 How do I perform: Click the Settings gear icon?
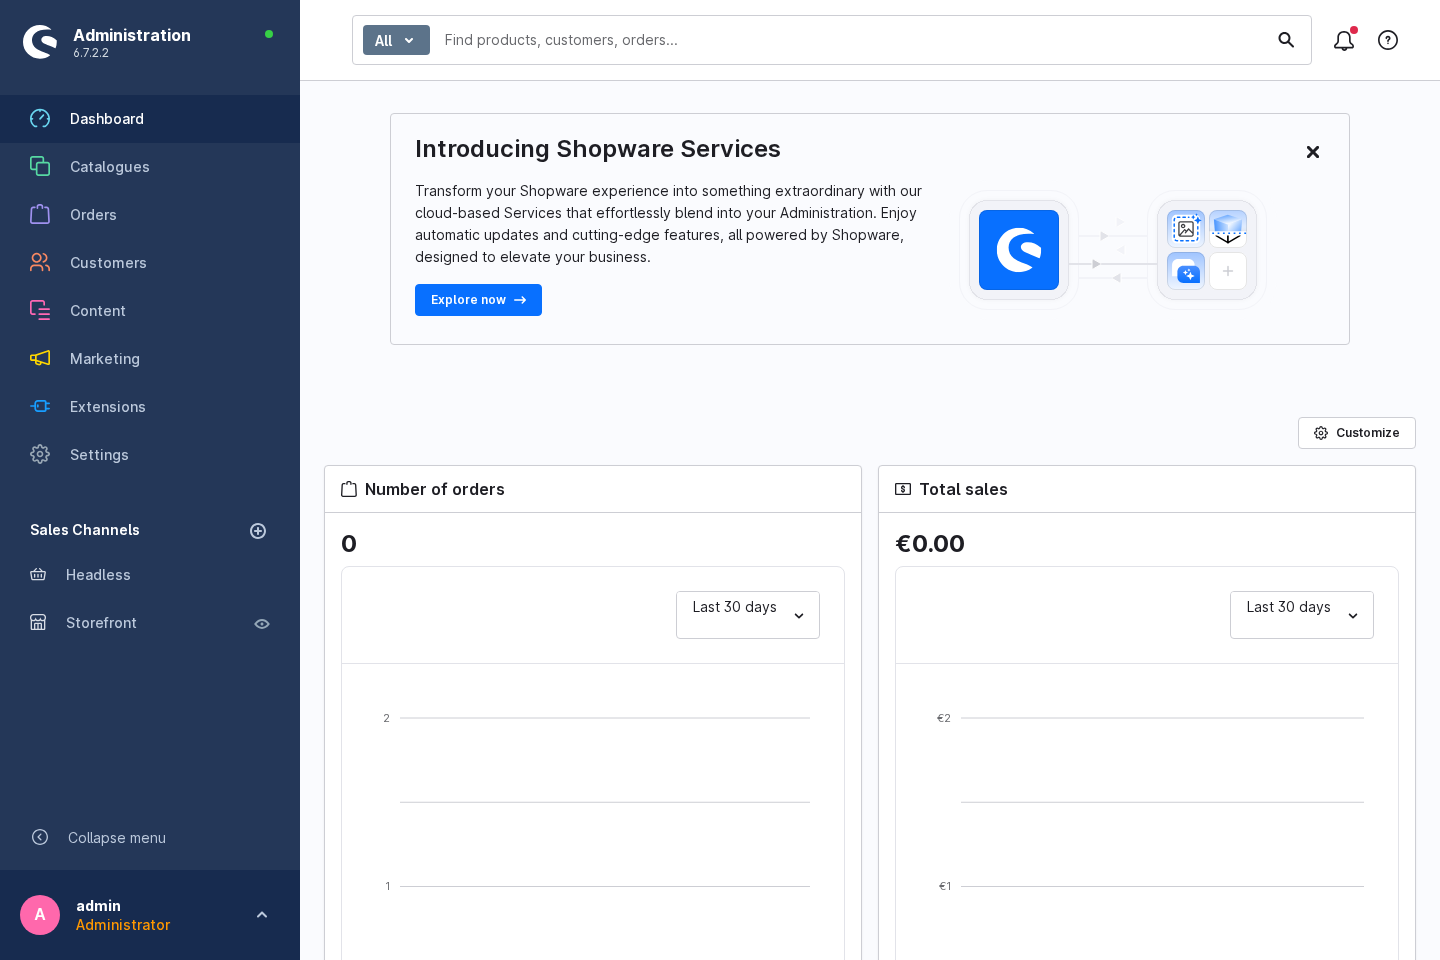pyautogui.click(x=40, y=455)
